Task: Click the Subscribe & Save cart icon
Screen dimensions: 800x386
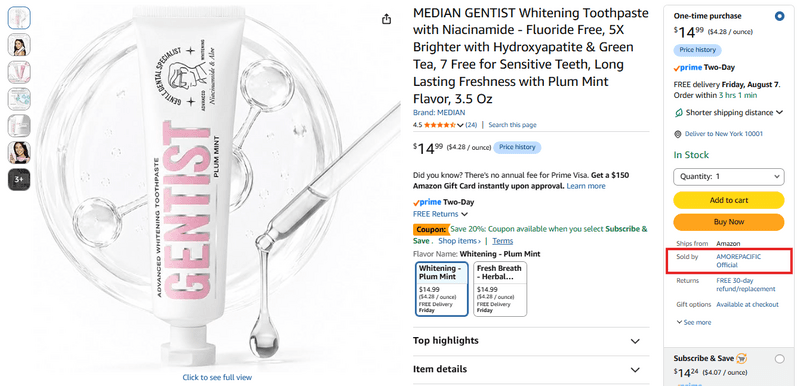Action: coord(742,358)
